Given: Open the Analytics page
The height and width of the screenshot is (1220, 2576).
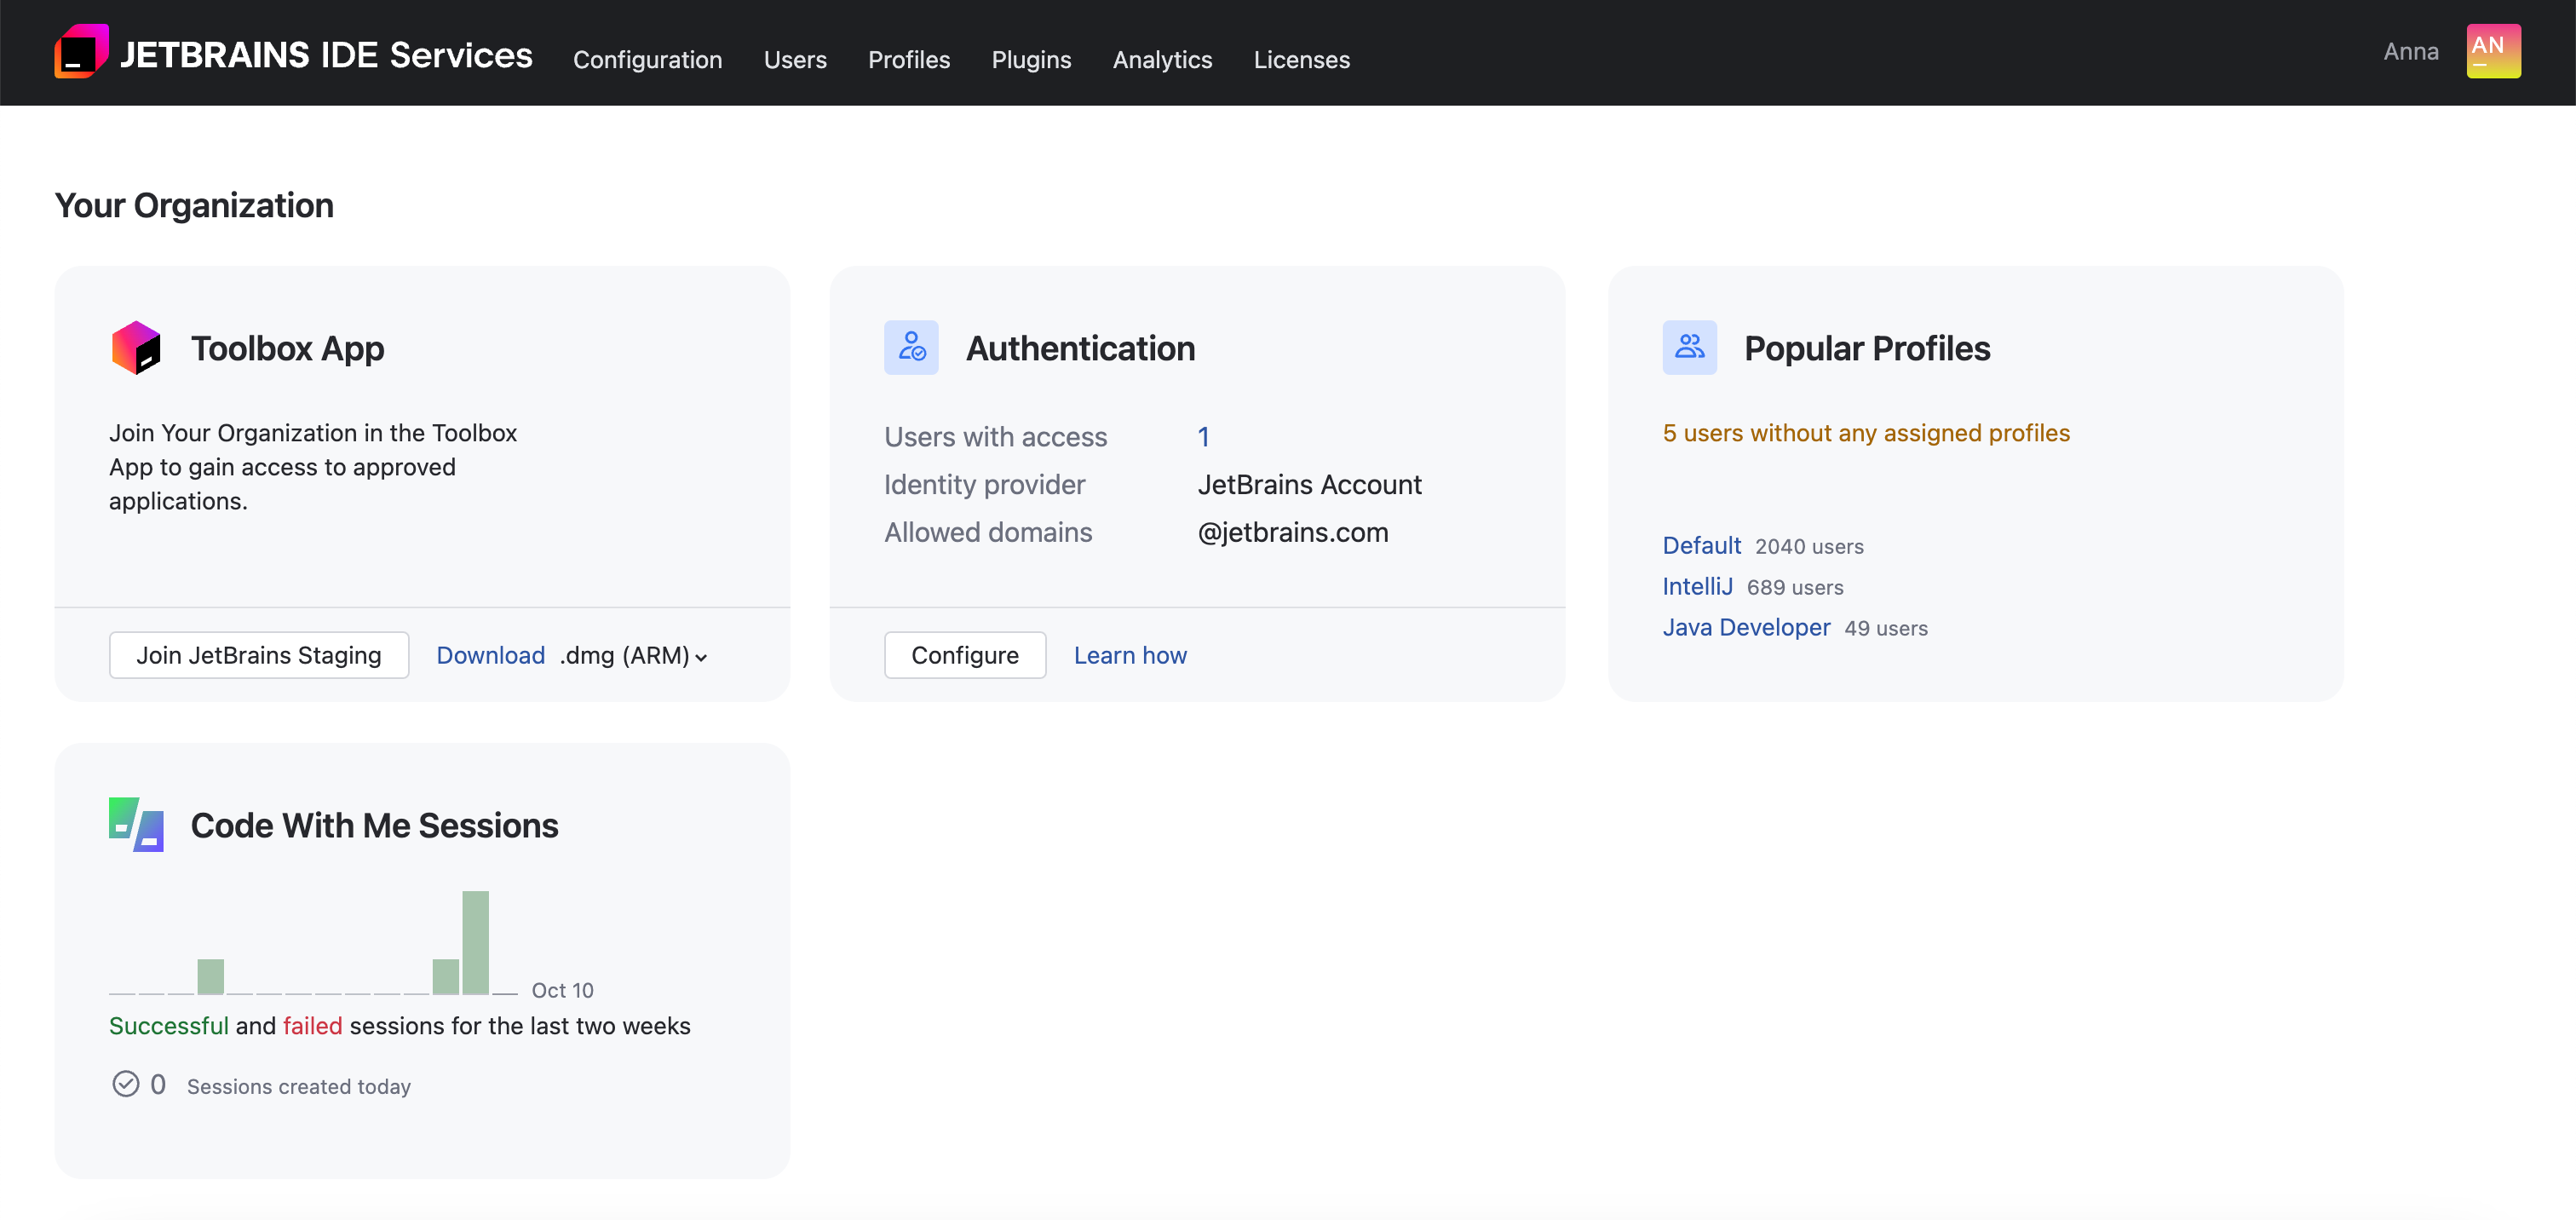Looking at the screenshot, I should point(1162,60).
